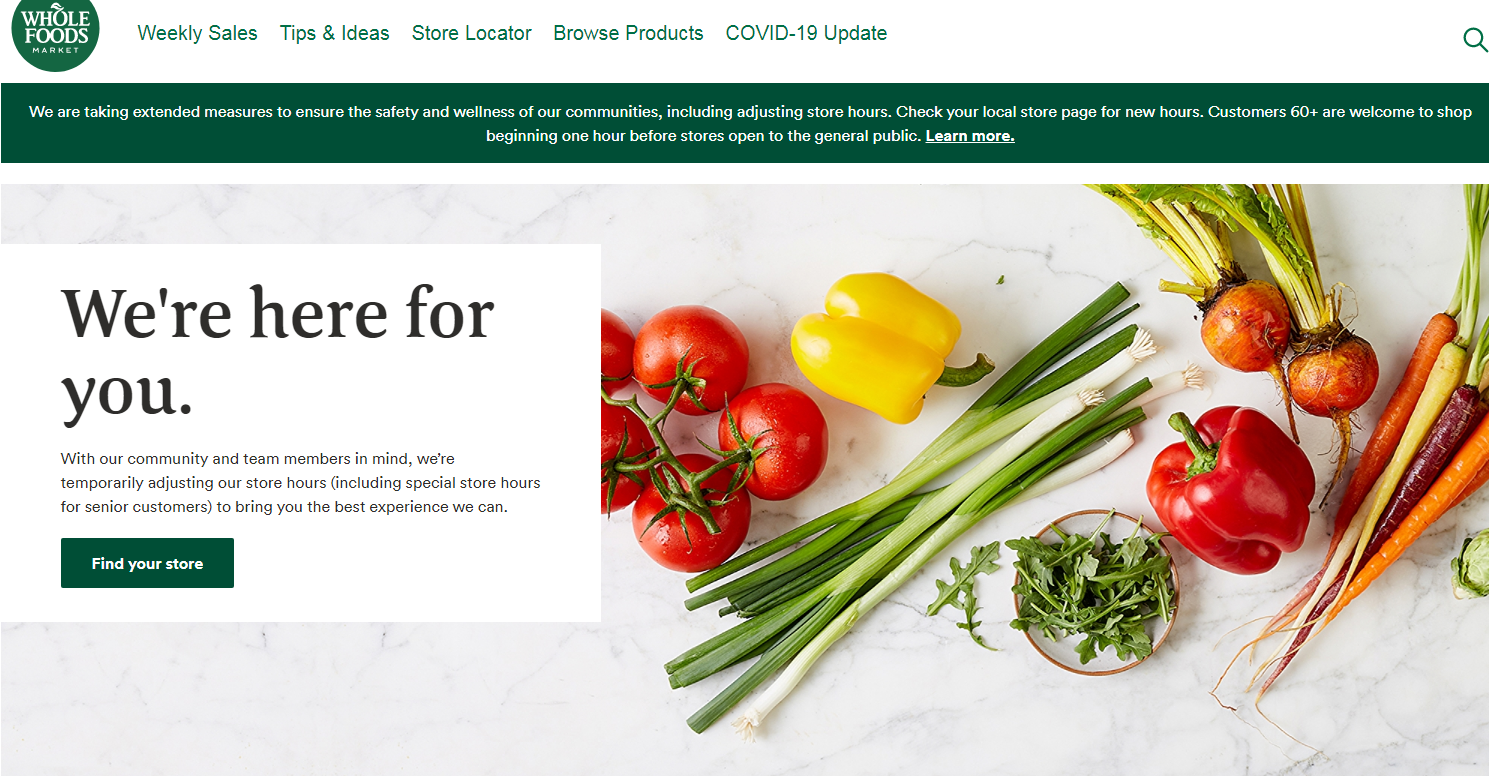Image resolution: width=1489 pixels, height=776 pixels.
Task: Click the Find your store button
Action: (x=147, y=563)
